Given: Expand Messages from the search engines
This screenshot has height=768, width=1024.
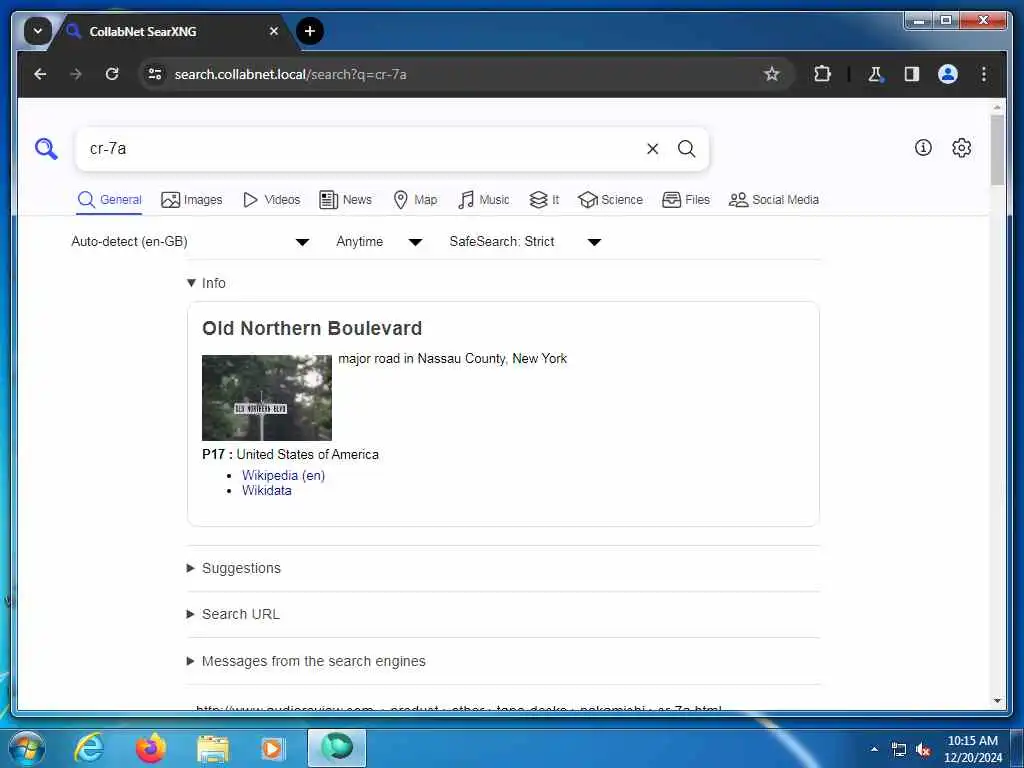Looking at the screenshot, I should (306, 661).
